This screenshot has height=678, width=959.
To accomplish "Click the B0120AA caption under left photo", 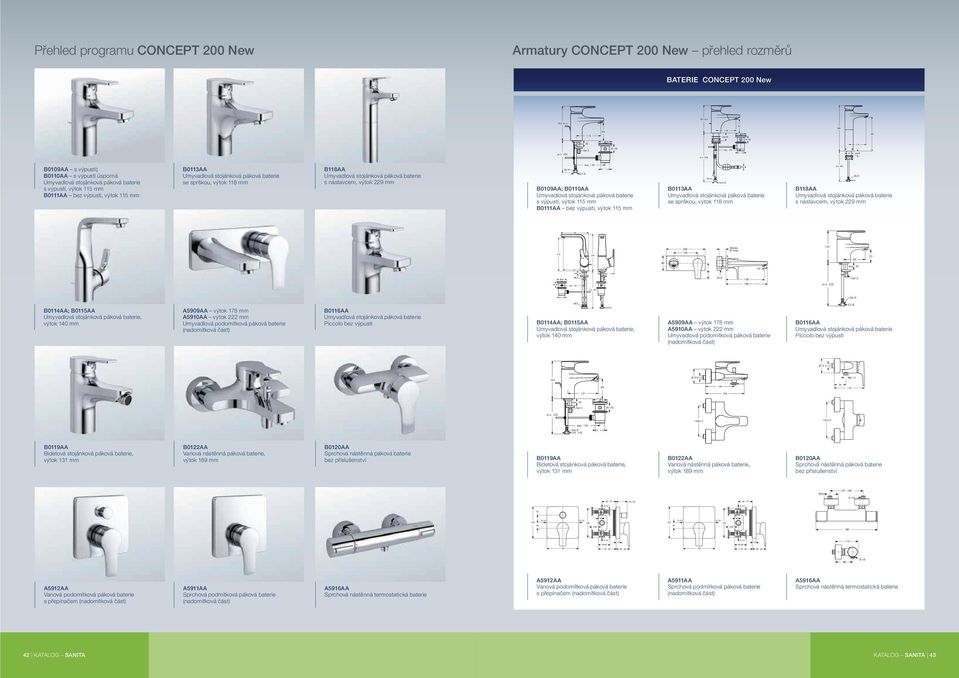I will [x=367, y=454].
